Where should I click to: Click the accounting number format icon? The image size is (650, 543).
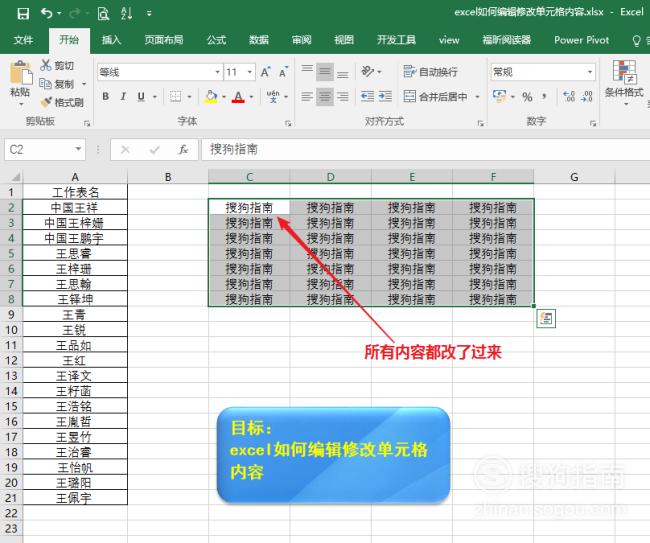tap(499, 97)
